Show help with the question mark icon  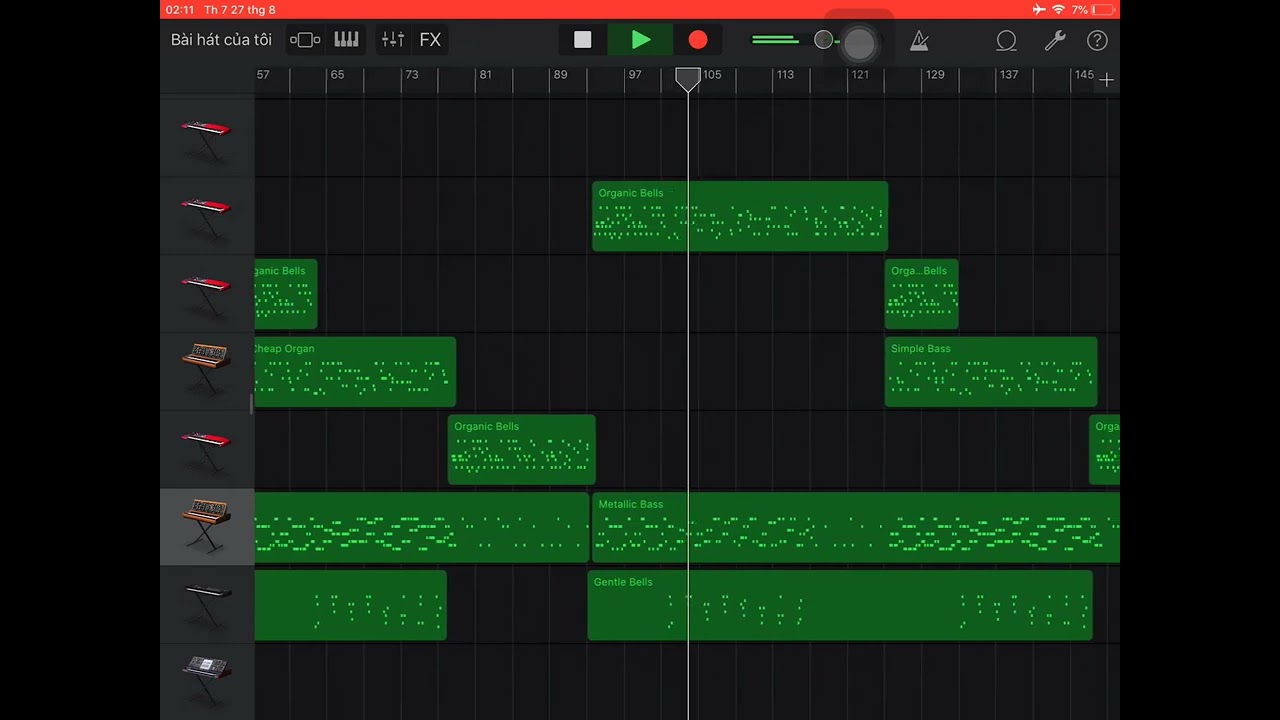click(x=1097, y=40)
